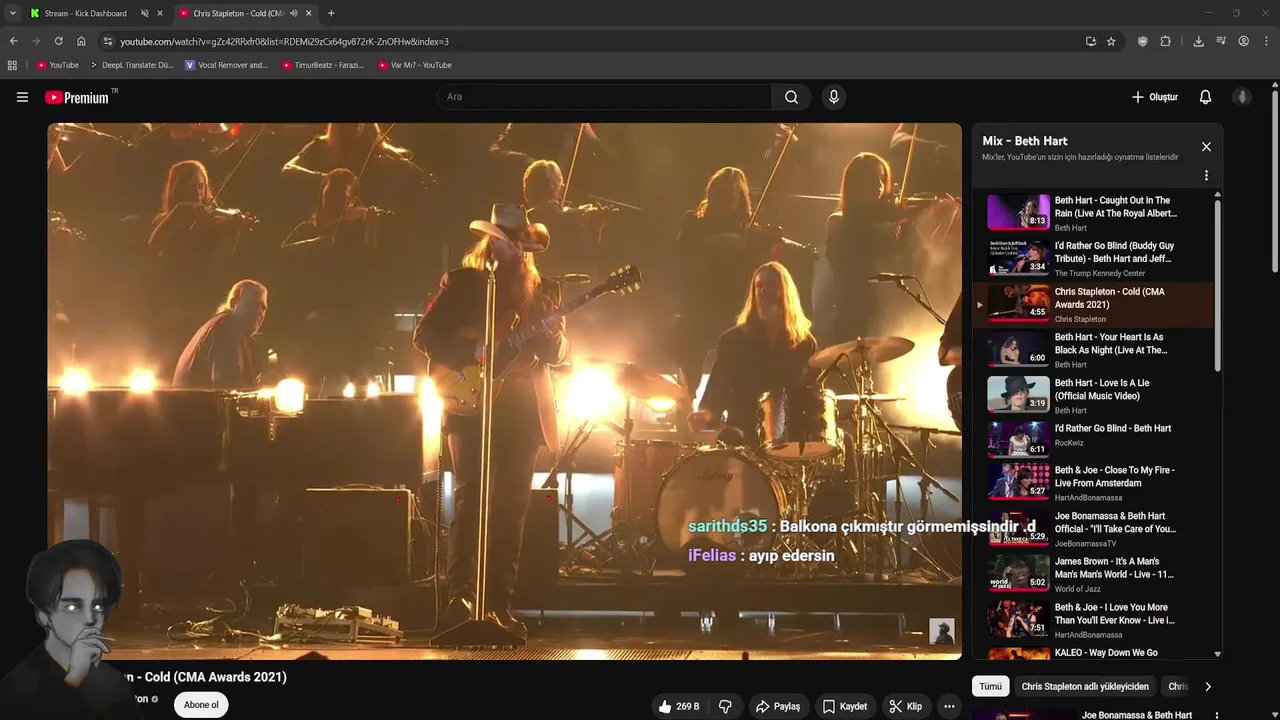Viewport: 1280px width, 720px height.
Task: Play Beth Hart - Caught Out In The Rain
Action: tap(1093, 213)
